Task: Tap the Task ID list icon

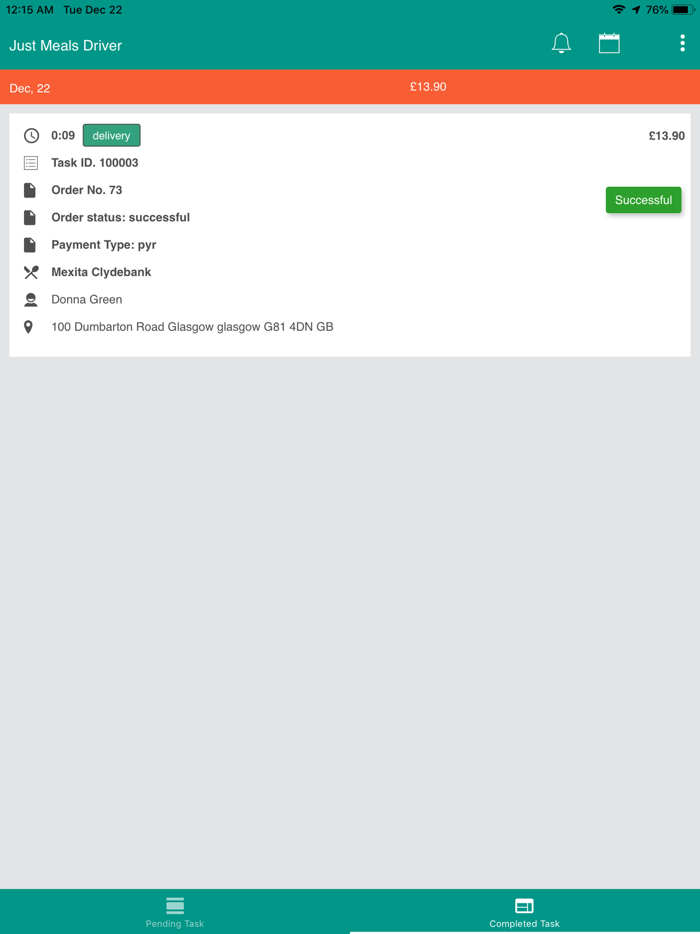Action: [31, 163]
